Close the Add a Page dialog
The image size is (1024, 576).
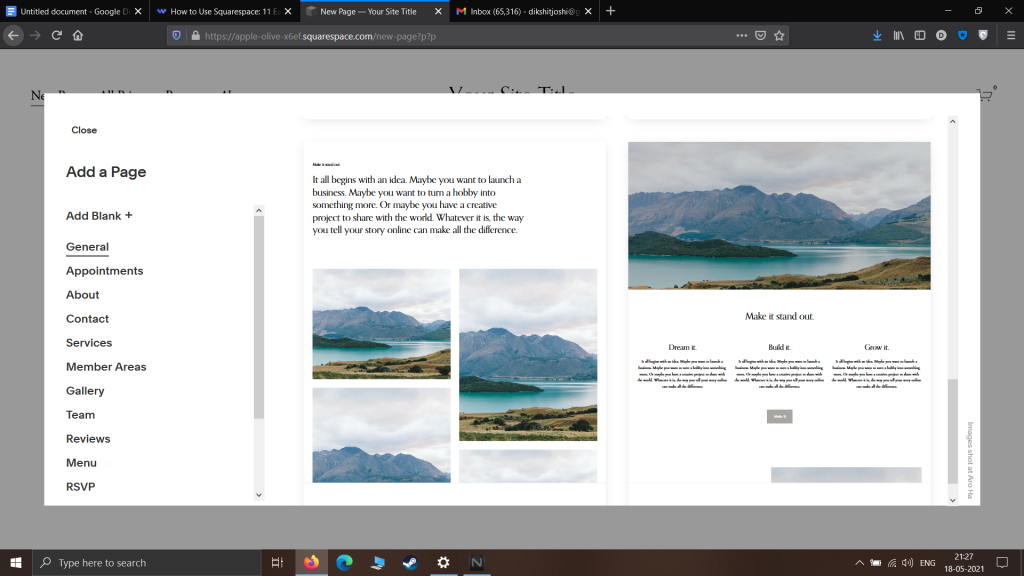84,130
